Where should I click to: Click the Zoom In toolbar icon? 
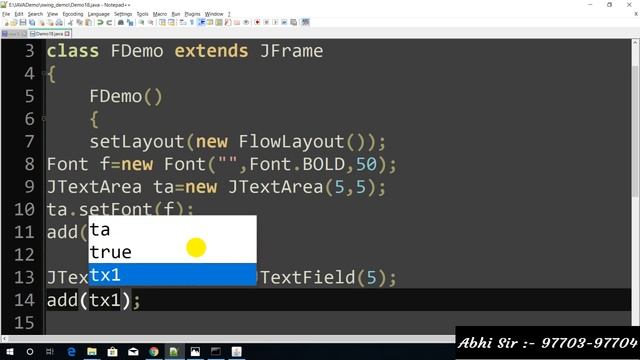[x=141, y=22]
